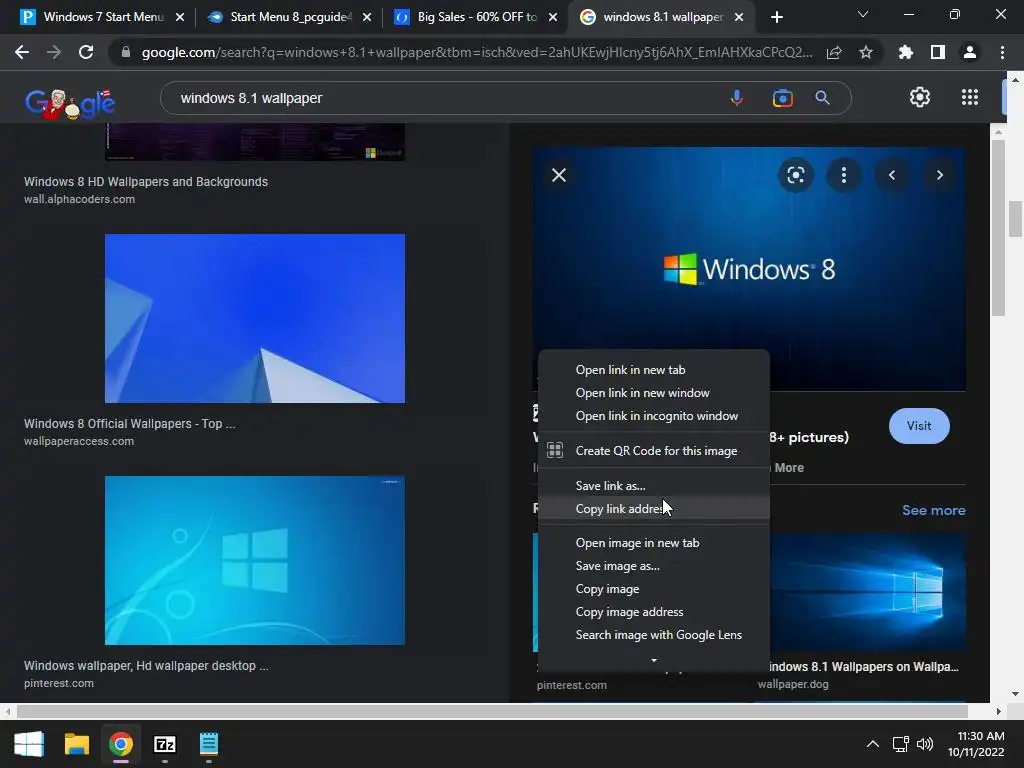The height and width of the screenshot is (768, 1024).
Task: Choose Open image in new tab
Action: click(x=654, y=543)
